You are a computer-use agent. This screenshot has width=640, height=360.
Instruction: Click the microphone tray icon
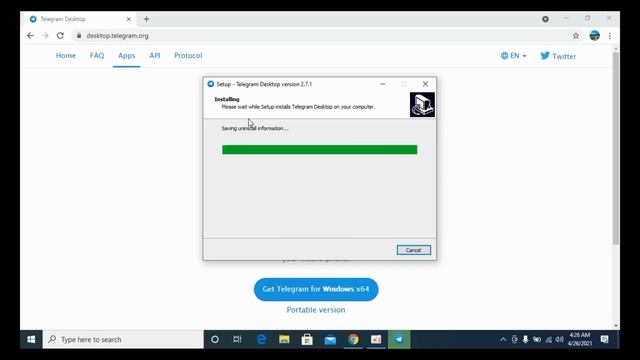[x=525, y=340]
